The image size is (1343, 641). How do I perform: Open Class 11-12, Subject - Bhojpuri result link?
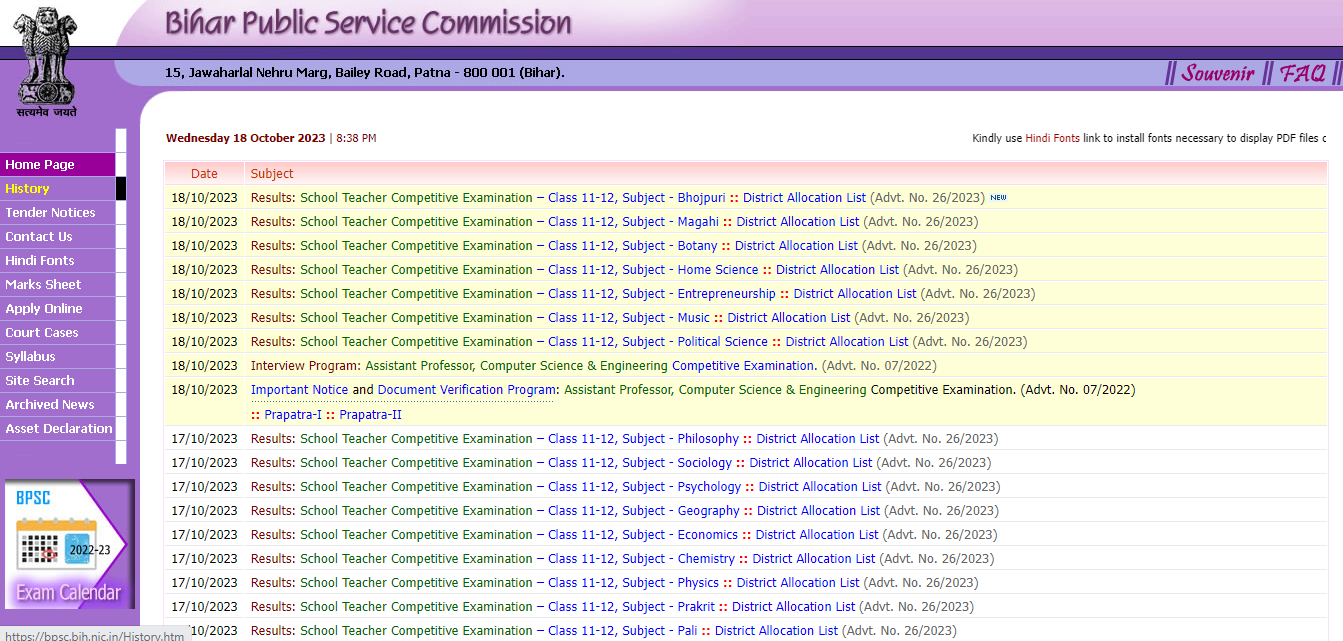click(637, 198)
